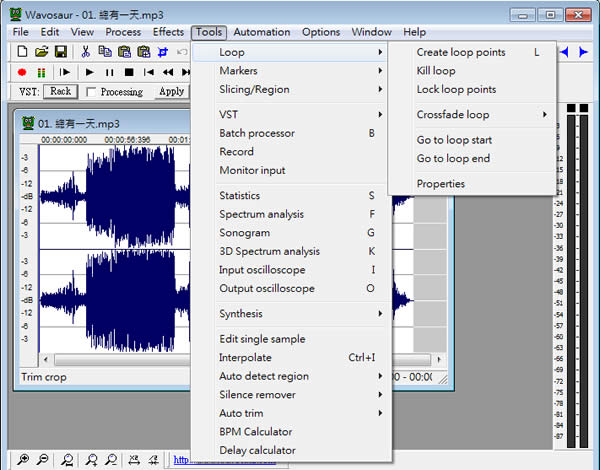Expand the VST submenu in Tools
The height and width of the screenshot is (470, 600).
point(290,114)
